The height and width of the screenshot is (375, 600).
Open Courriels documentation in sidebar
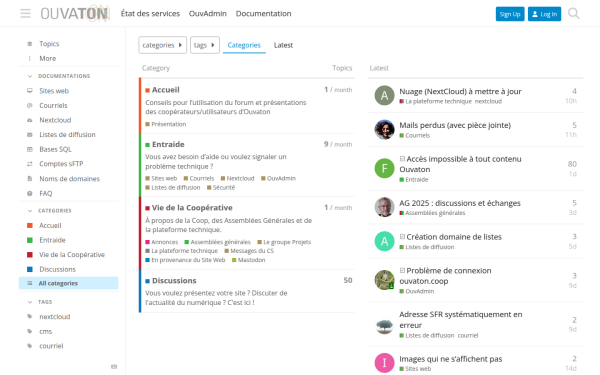(x=53, y=105)
